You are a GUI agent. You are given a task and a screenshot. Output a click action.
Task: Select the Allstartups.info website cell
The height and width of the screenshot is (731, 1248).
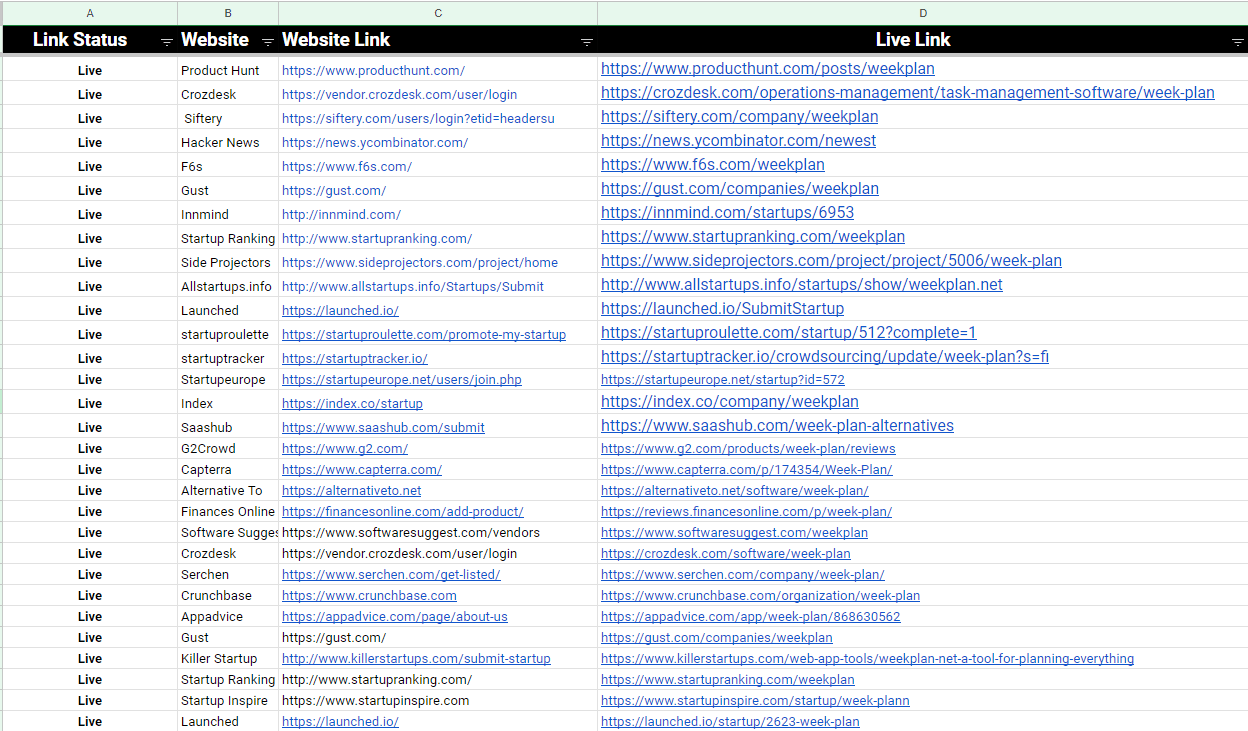point(228,287)
